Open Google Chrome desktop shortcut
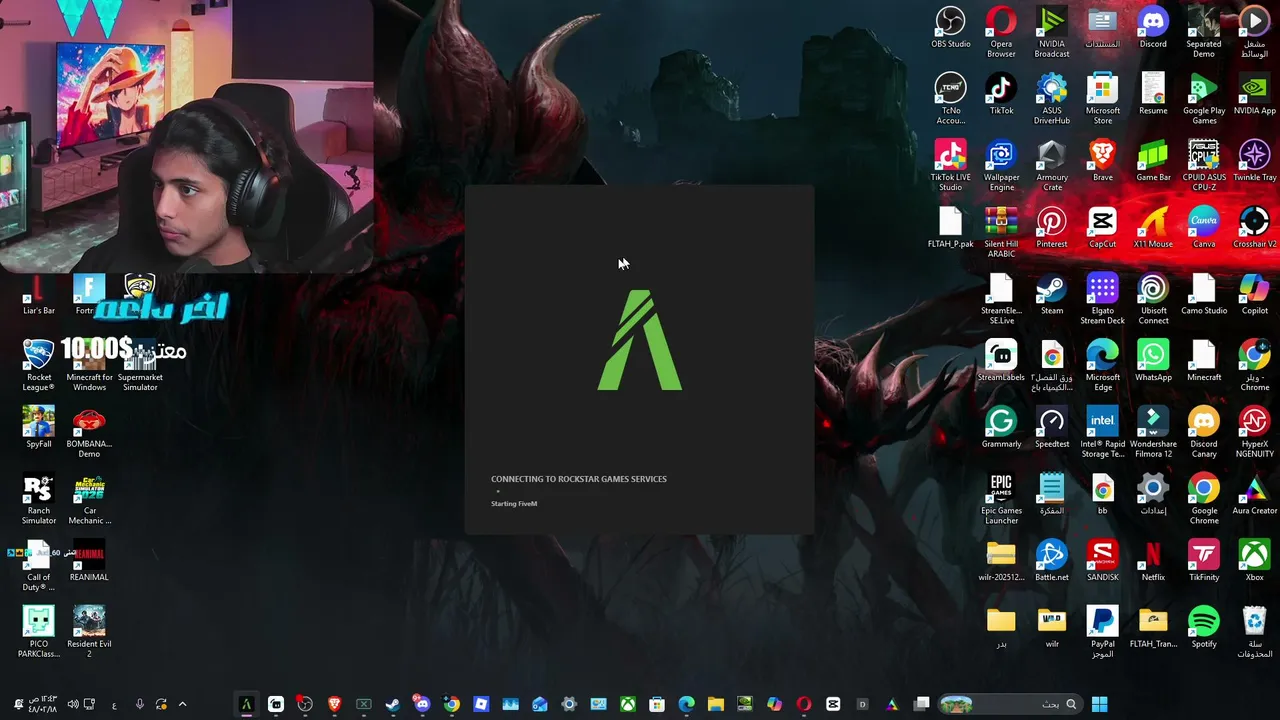 [1204, 500]
